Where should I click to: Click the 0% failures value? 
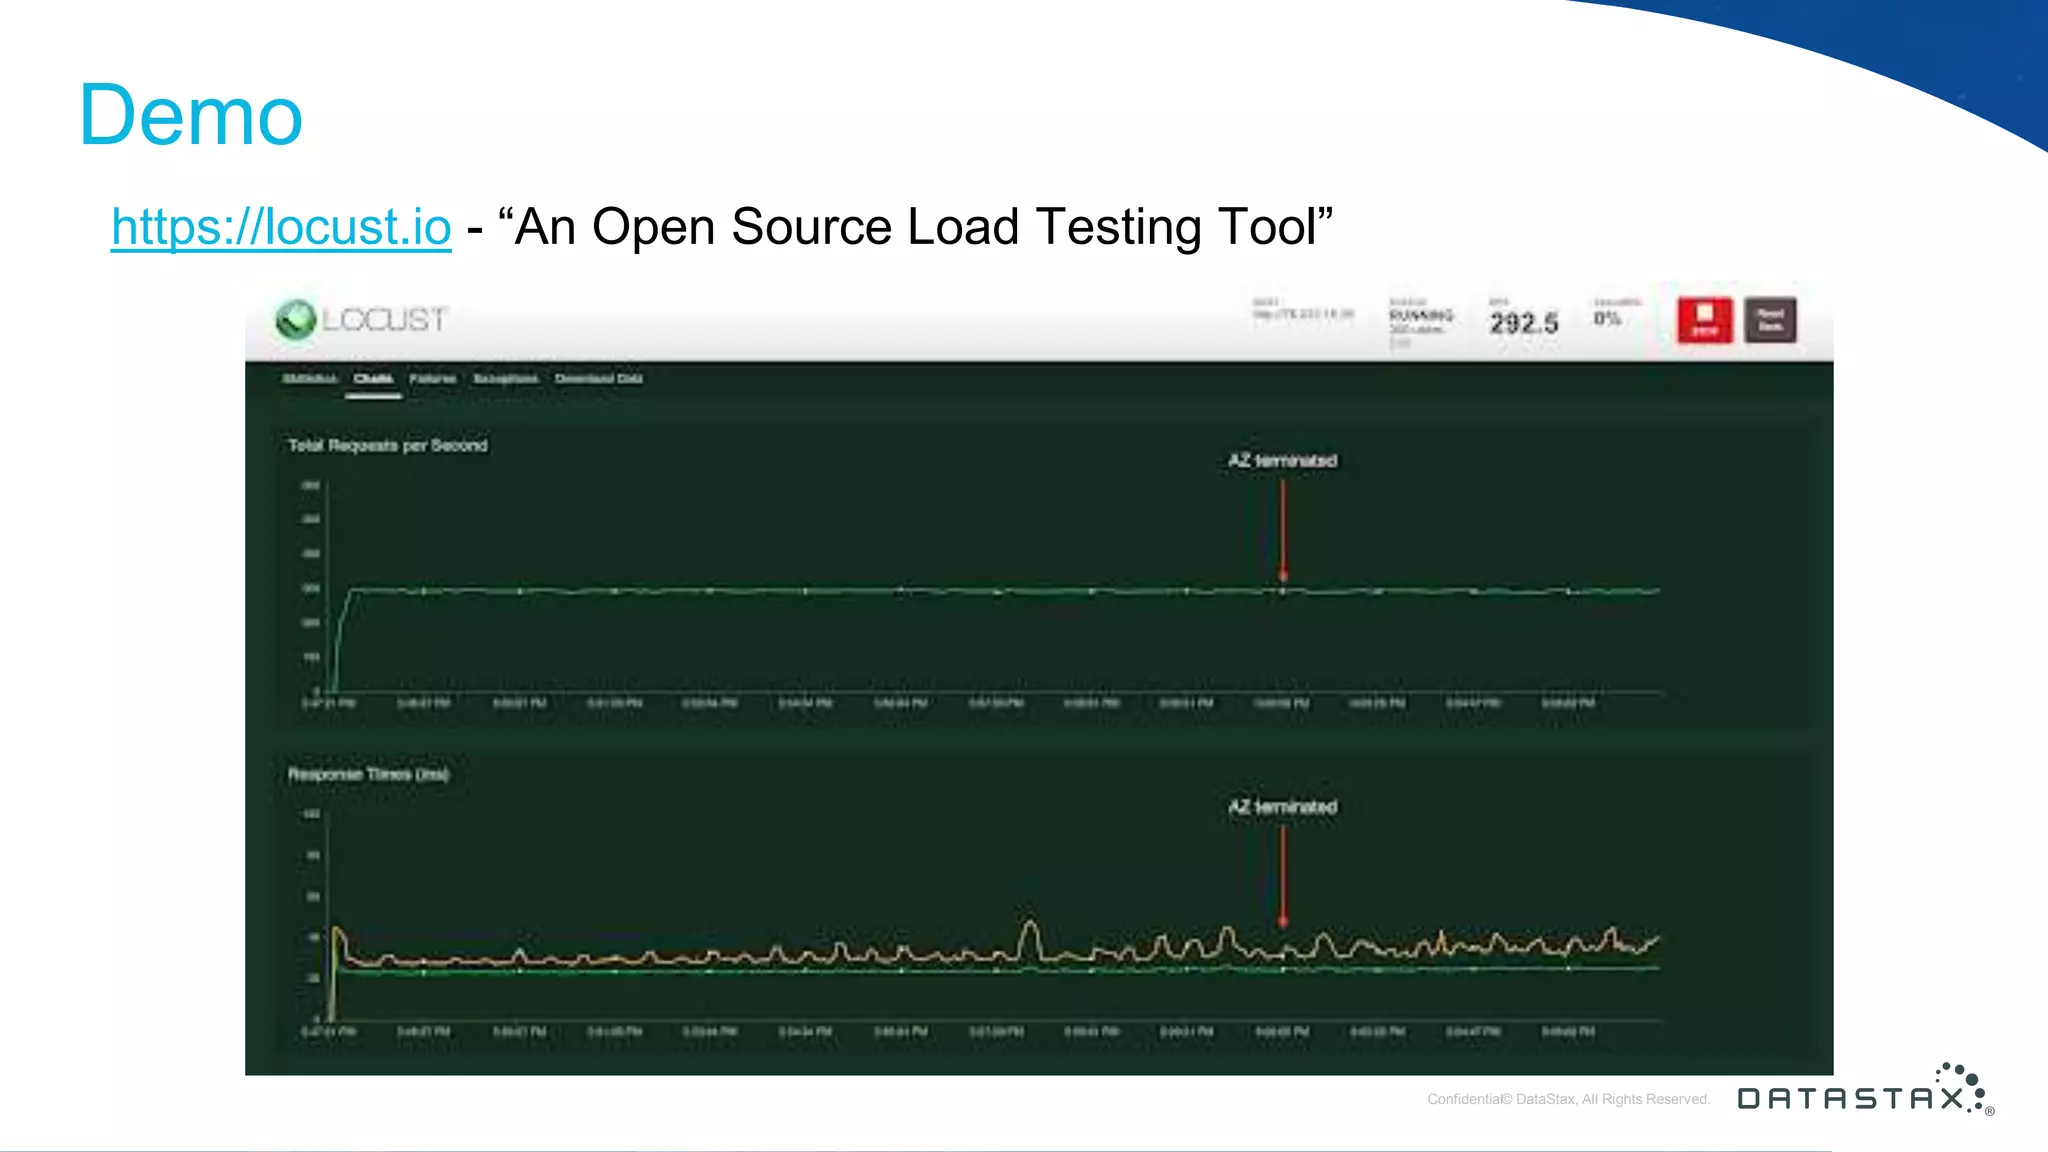(x=1607, y=319)
